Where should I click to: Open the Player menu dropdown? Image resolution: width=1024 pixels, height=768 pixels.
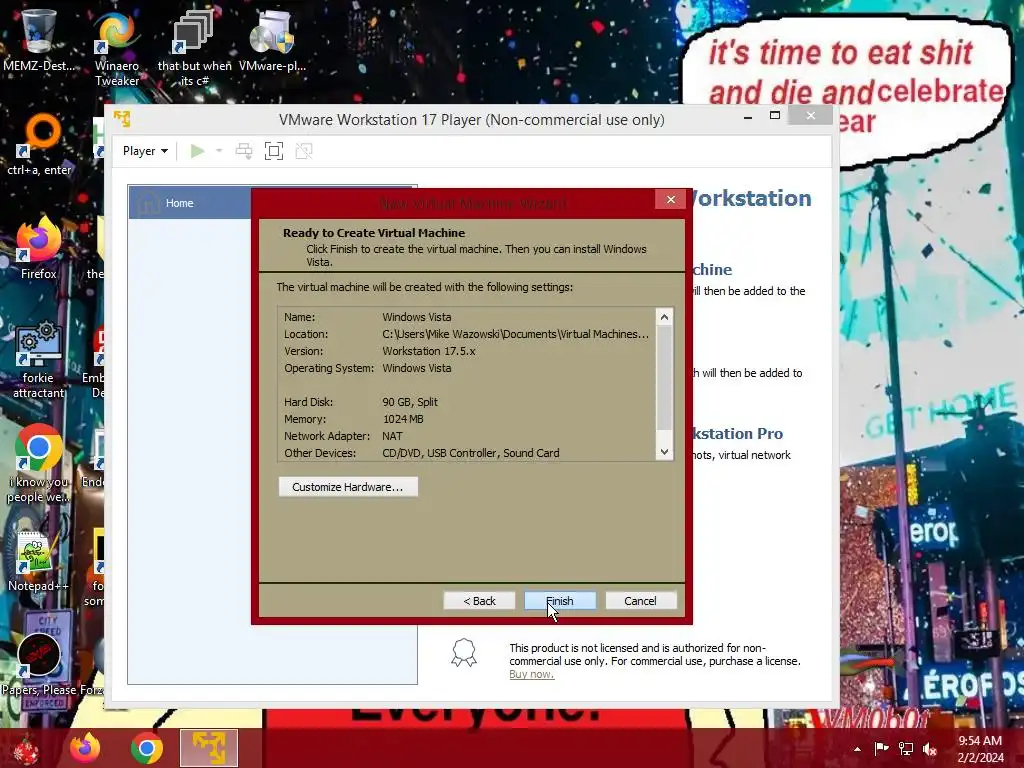tap(145, 151)
